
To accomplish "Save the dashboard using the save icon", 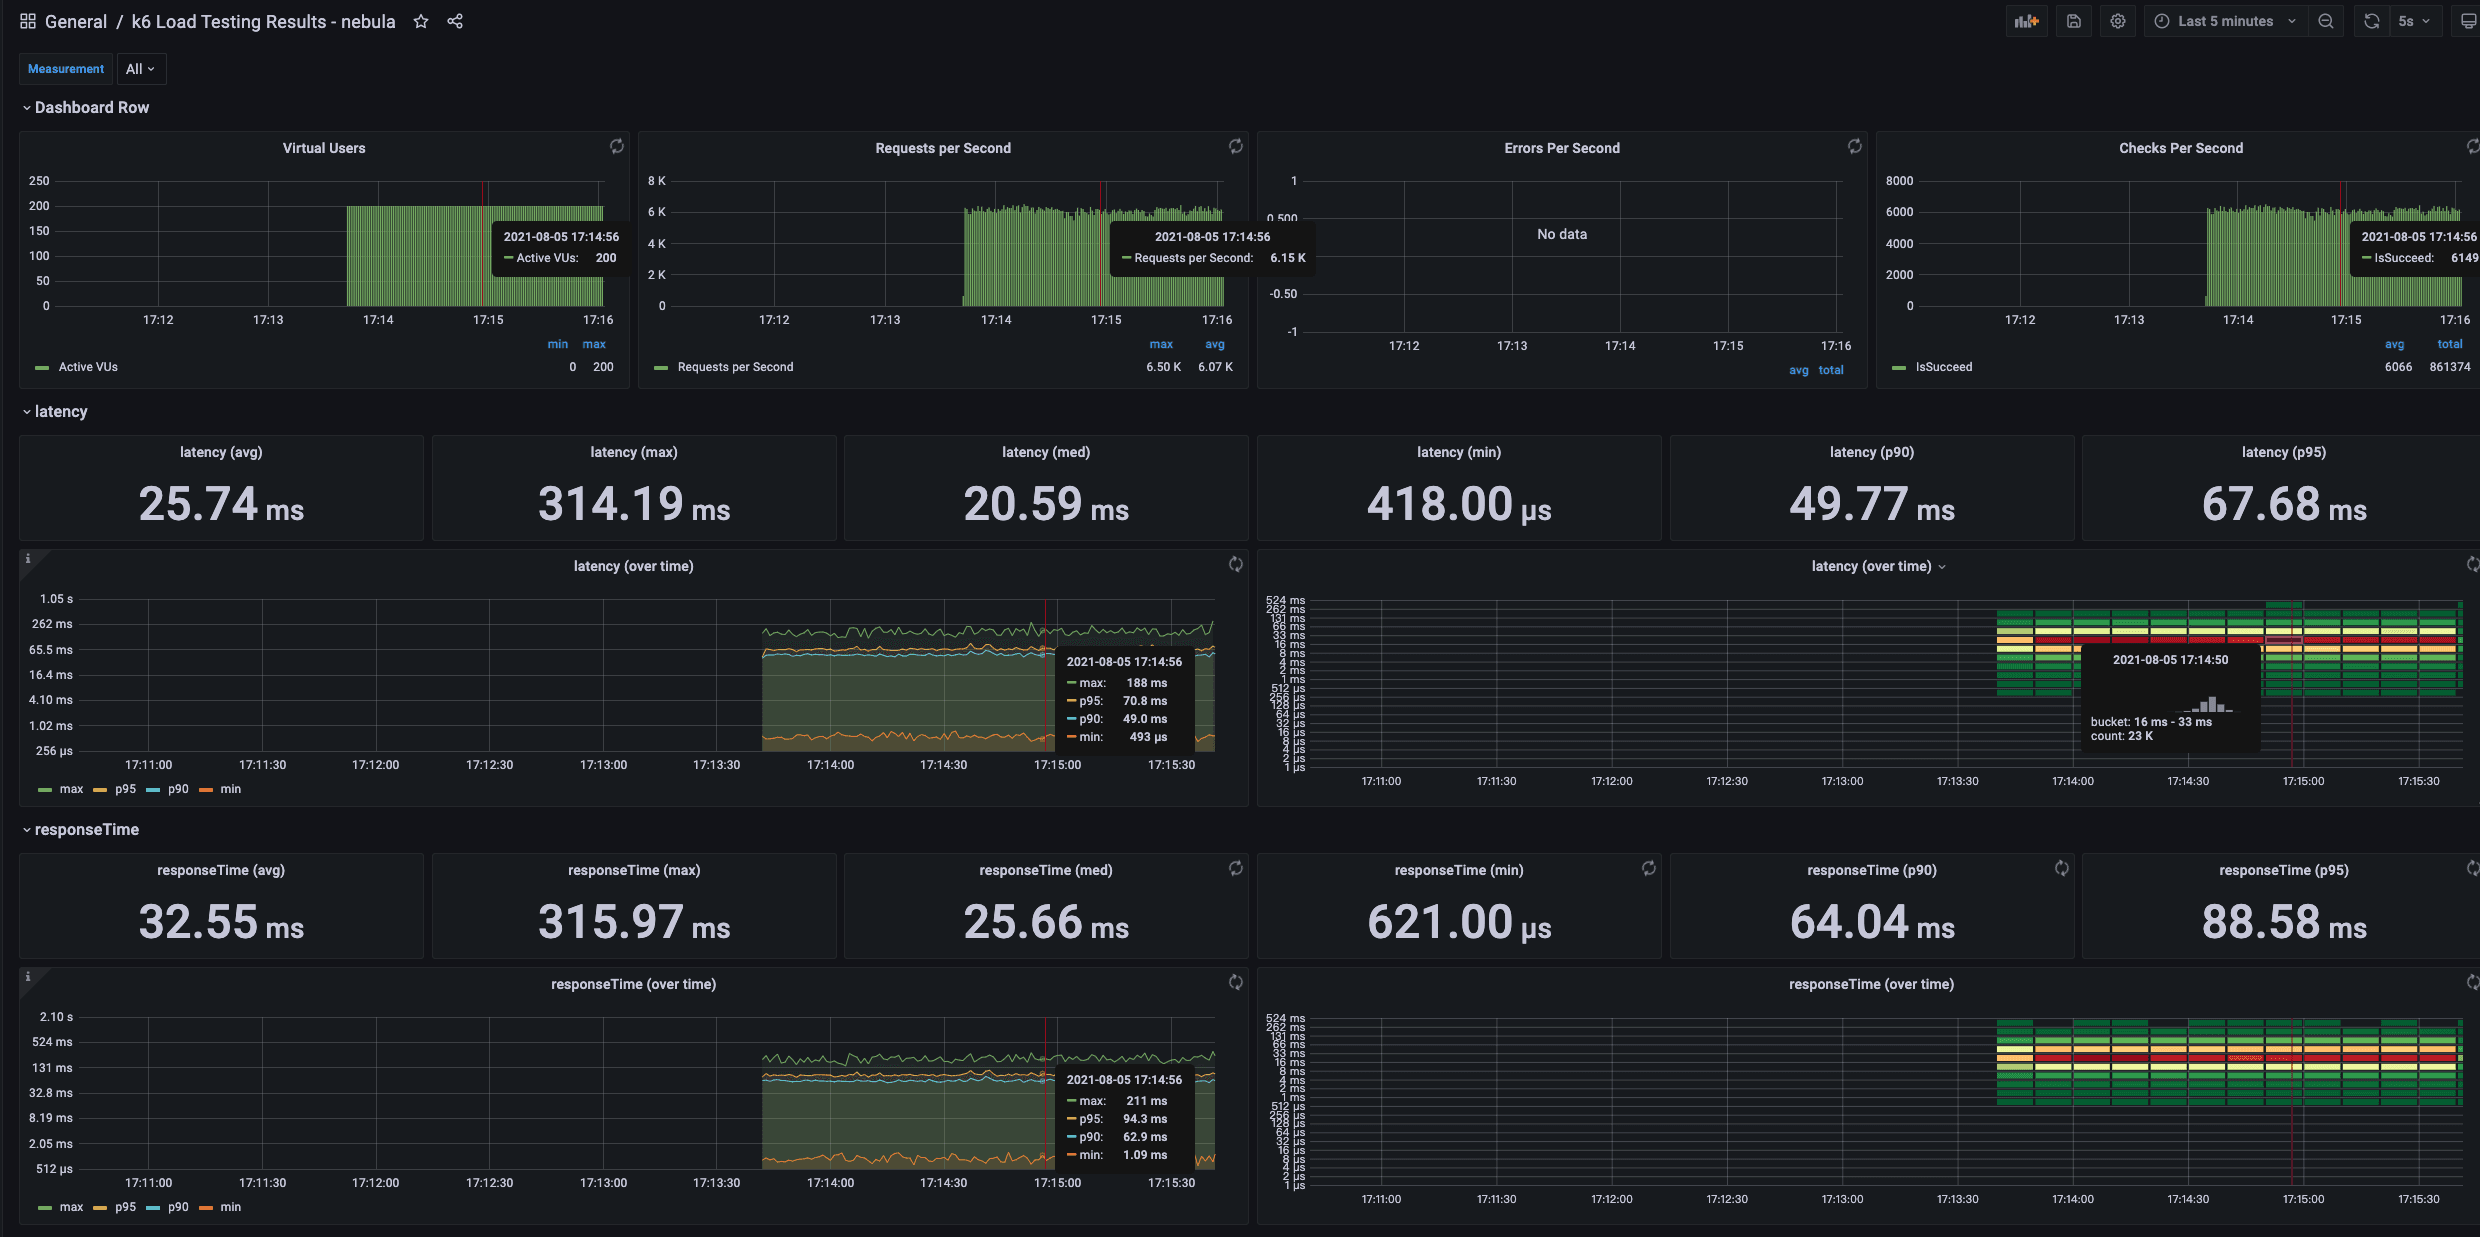I will [x=2073, y=20].
